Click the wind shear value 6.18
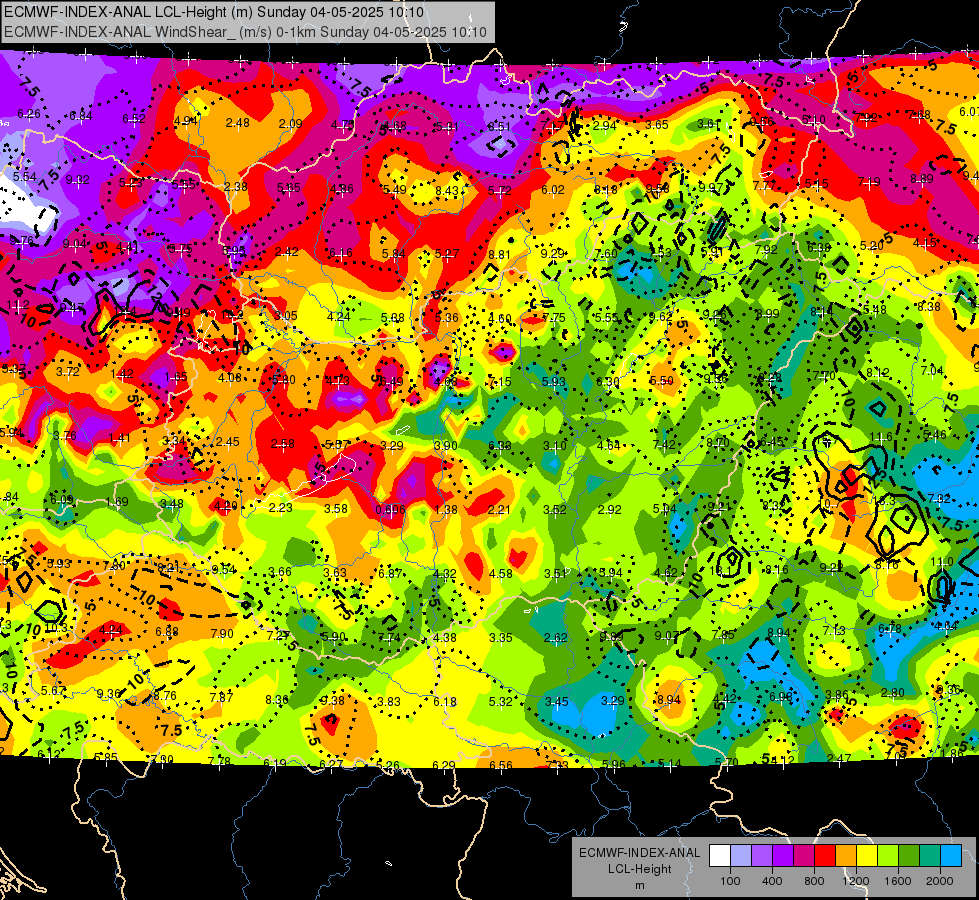This screenshot has height=900, width=979. (445, 702)
